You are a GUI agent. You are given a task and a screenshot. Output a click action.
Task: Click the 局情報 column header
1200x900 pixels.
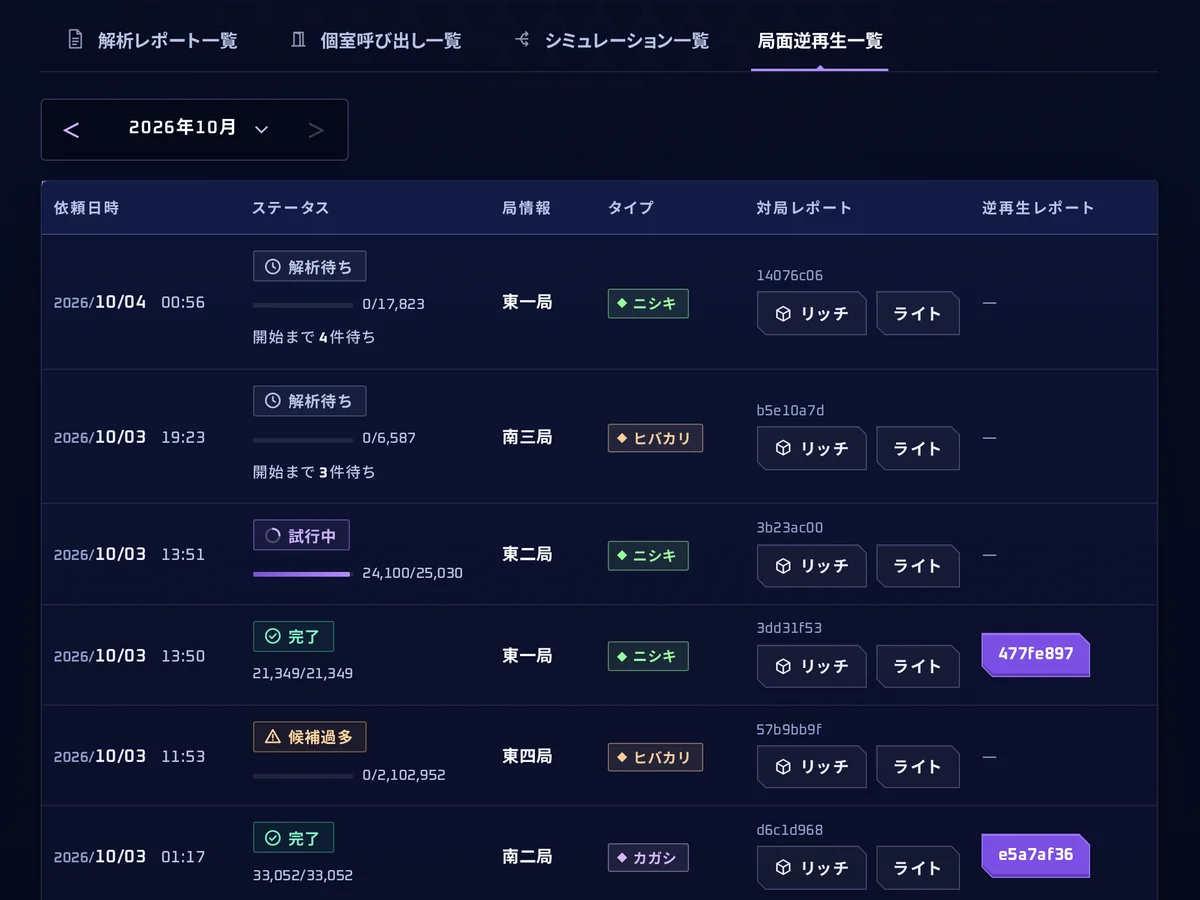(x=527, y=208)
